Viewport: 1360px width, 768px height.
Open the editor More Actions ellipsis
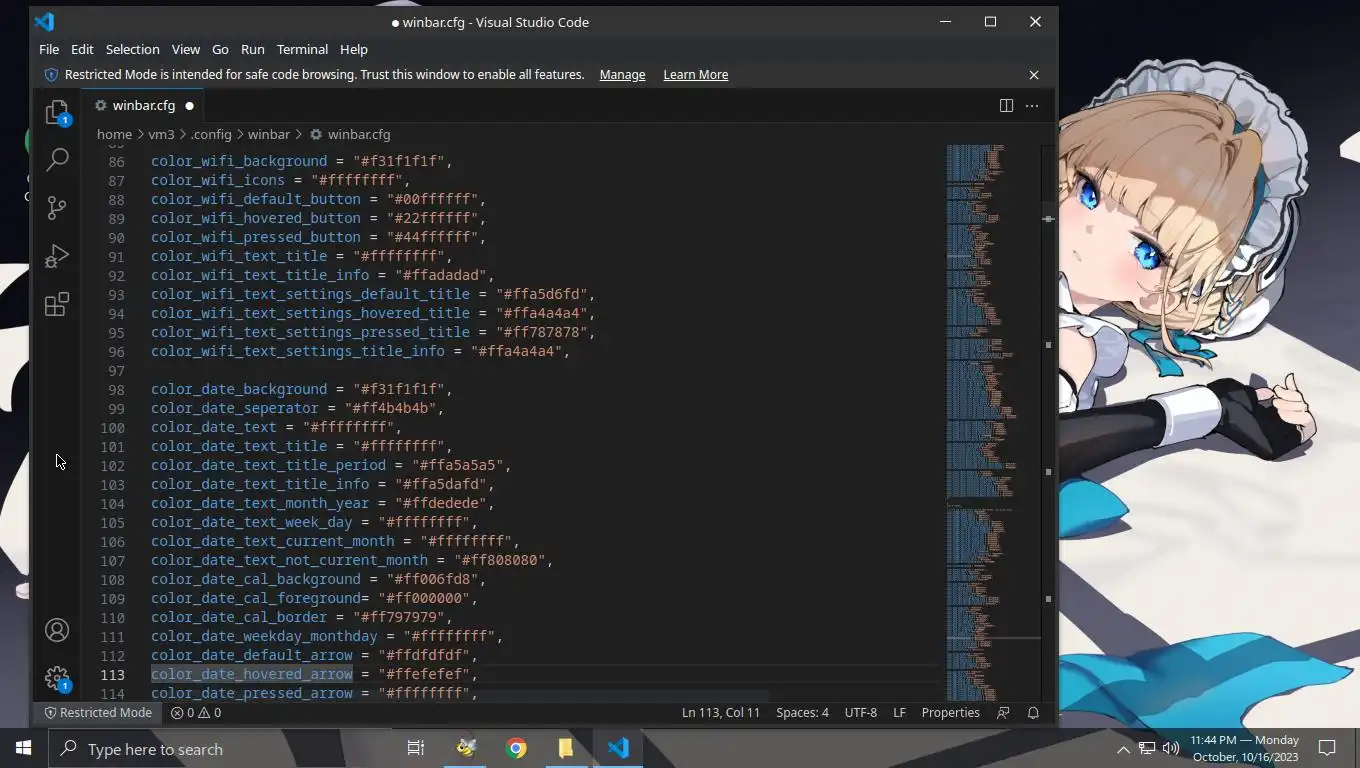(x=1032, y=105)
